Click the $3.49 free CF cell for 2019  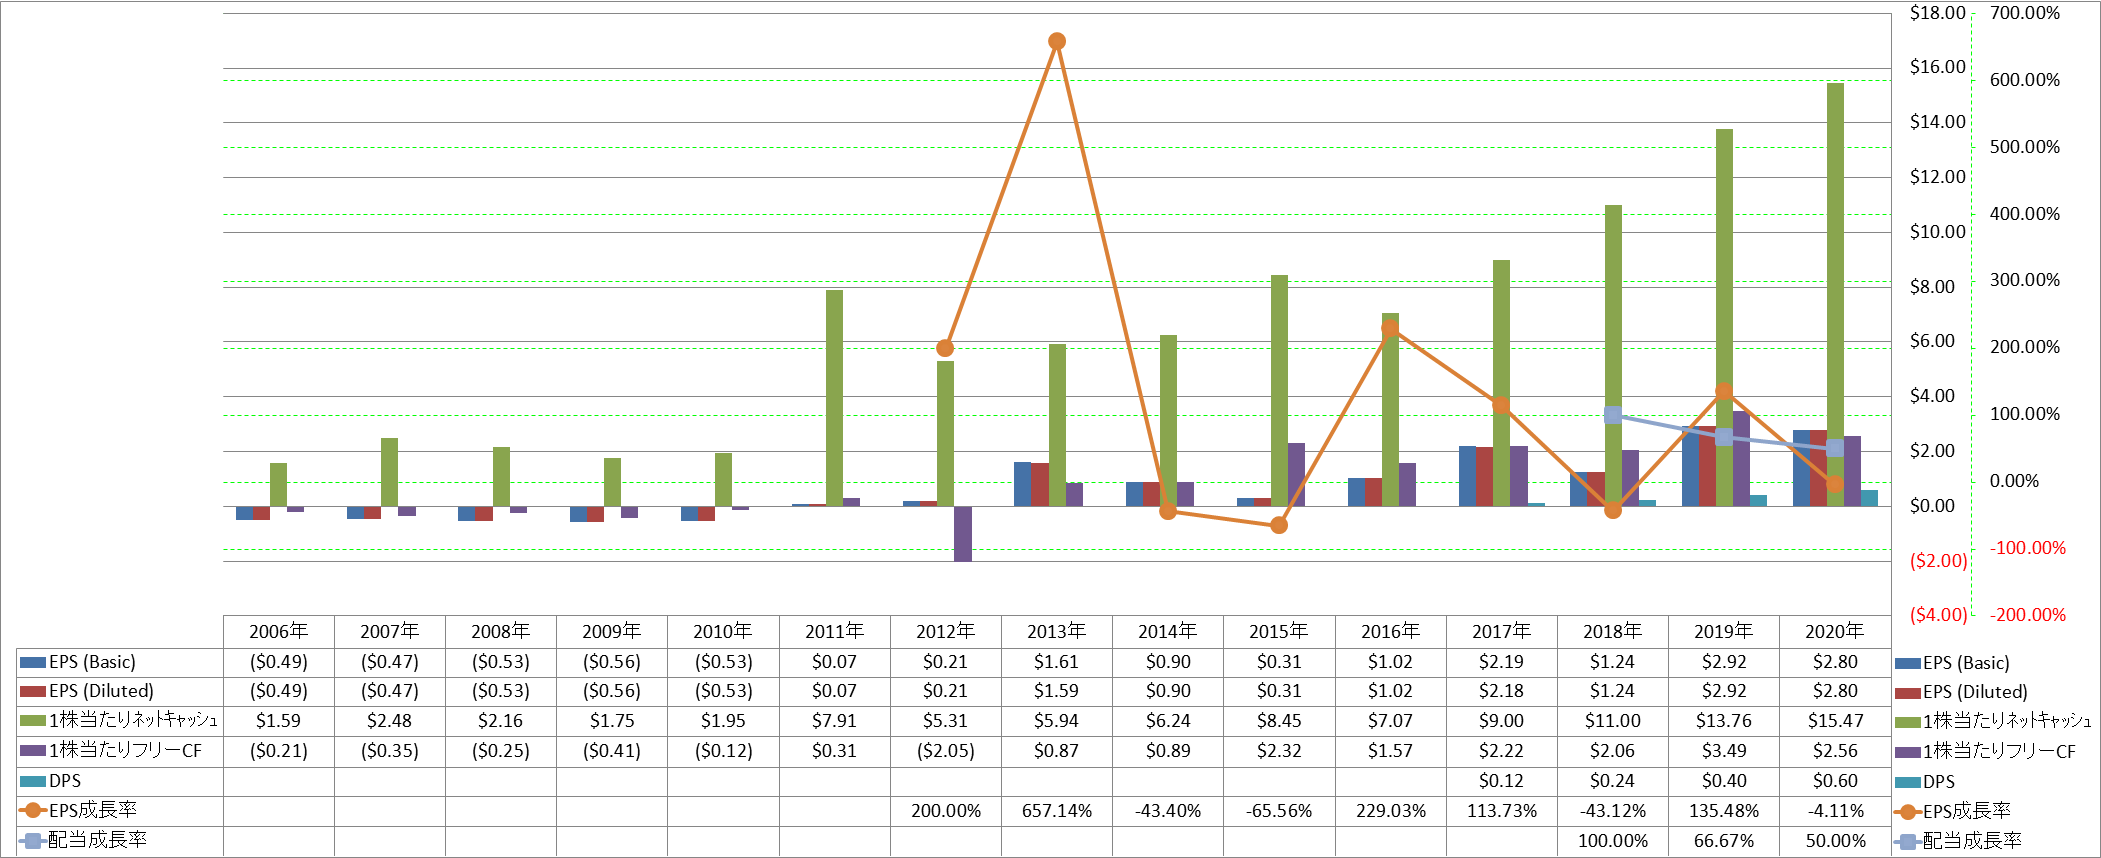1724,751
